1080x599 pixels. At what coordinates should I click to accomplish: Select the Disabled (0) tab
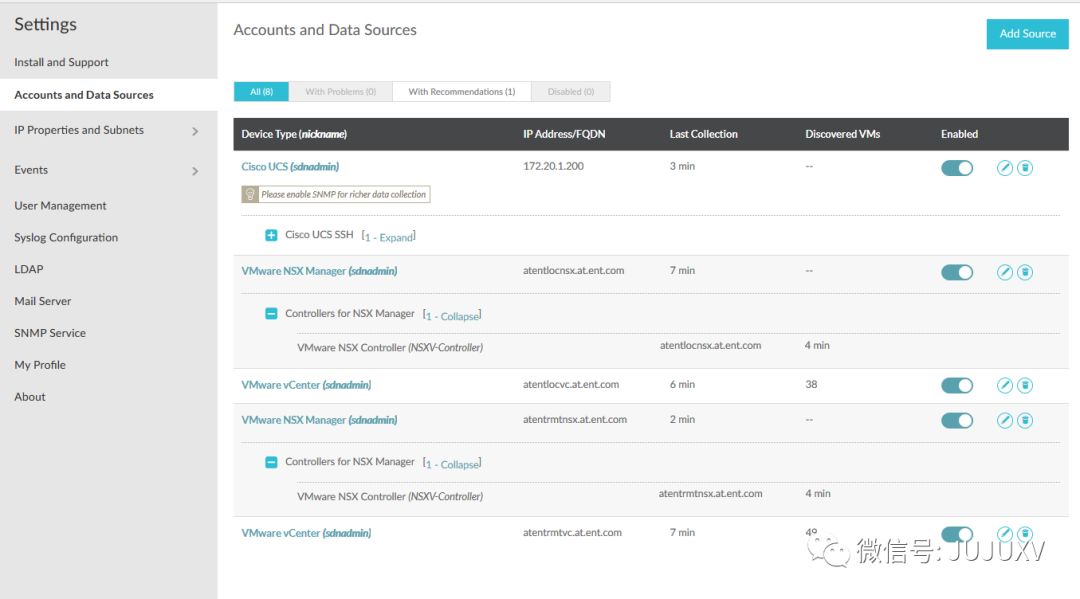click(570, 92)
